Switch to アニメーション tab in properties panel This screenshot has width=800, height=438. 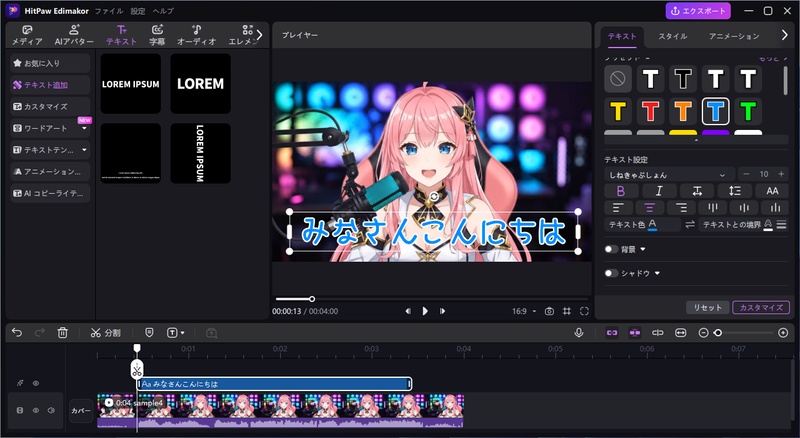(x=734, y=36)
